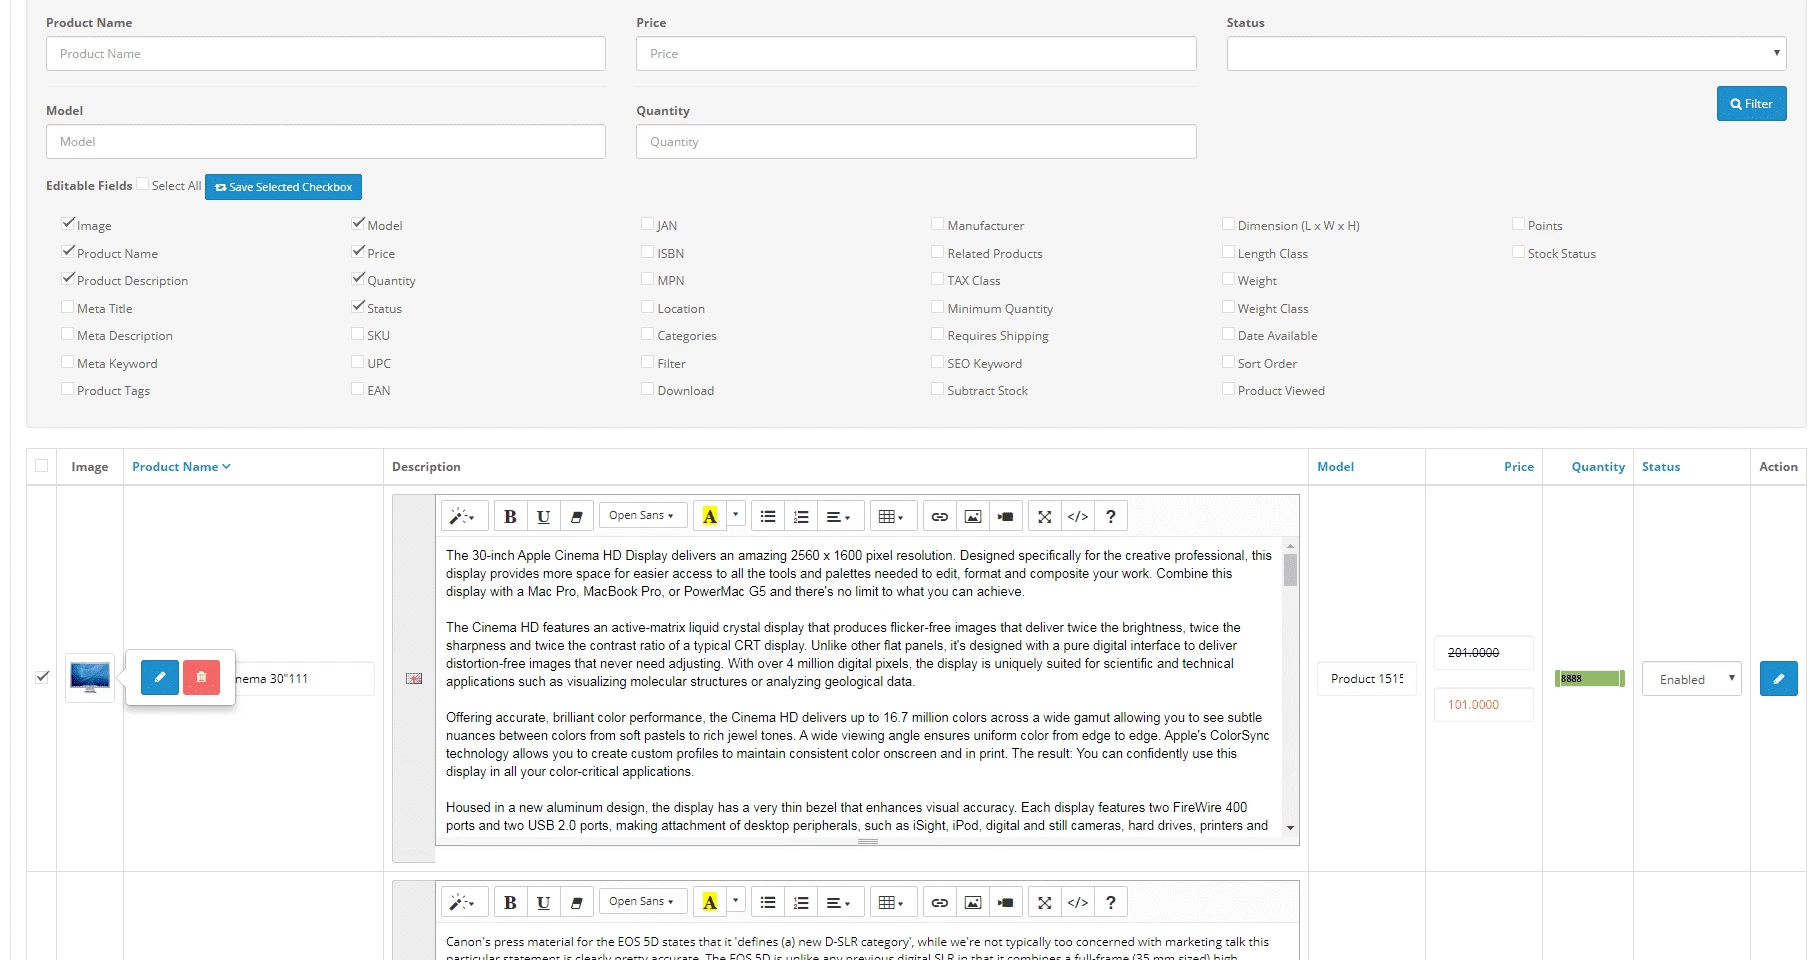Click yellow highlight color button in first editor
Viewport: 1817px width, 960px height.
(710, 516)
